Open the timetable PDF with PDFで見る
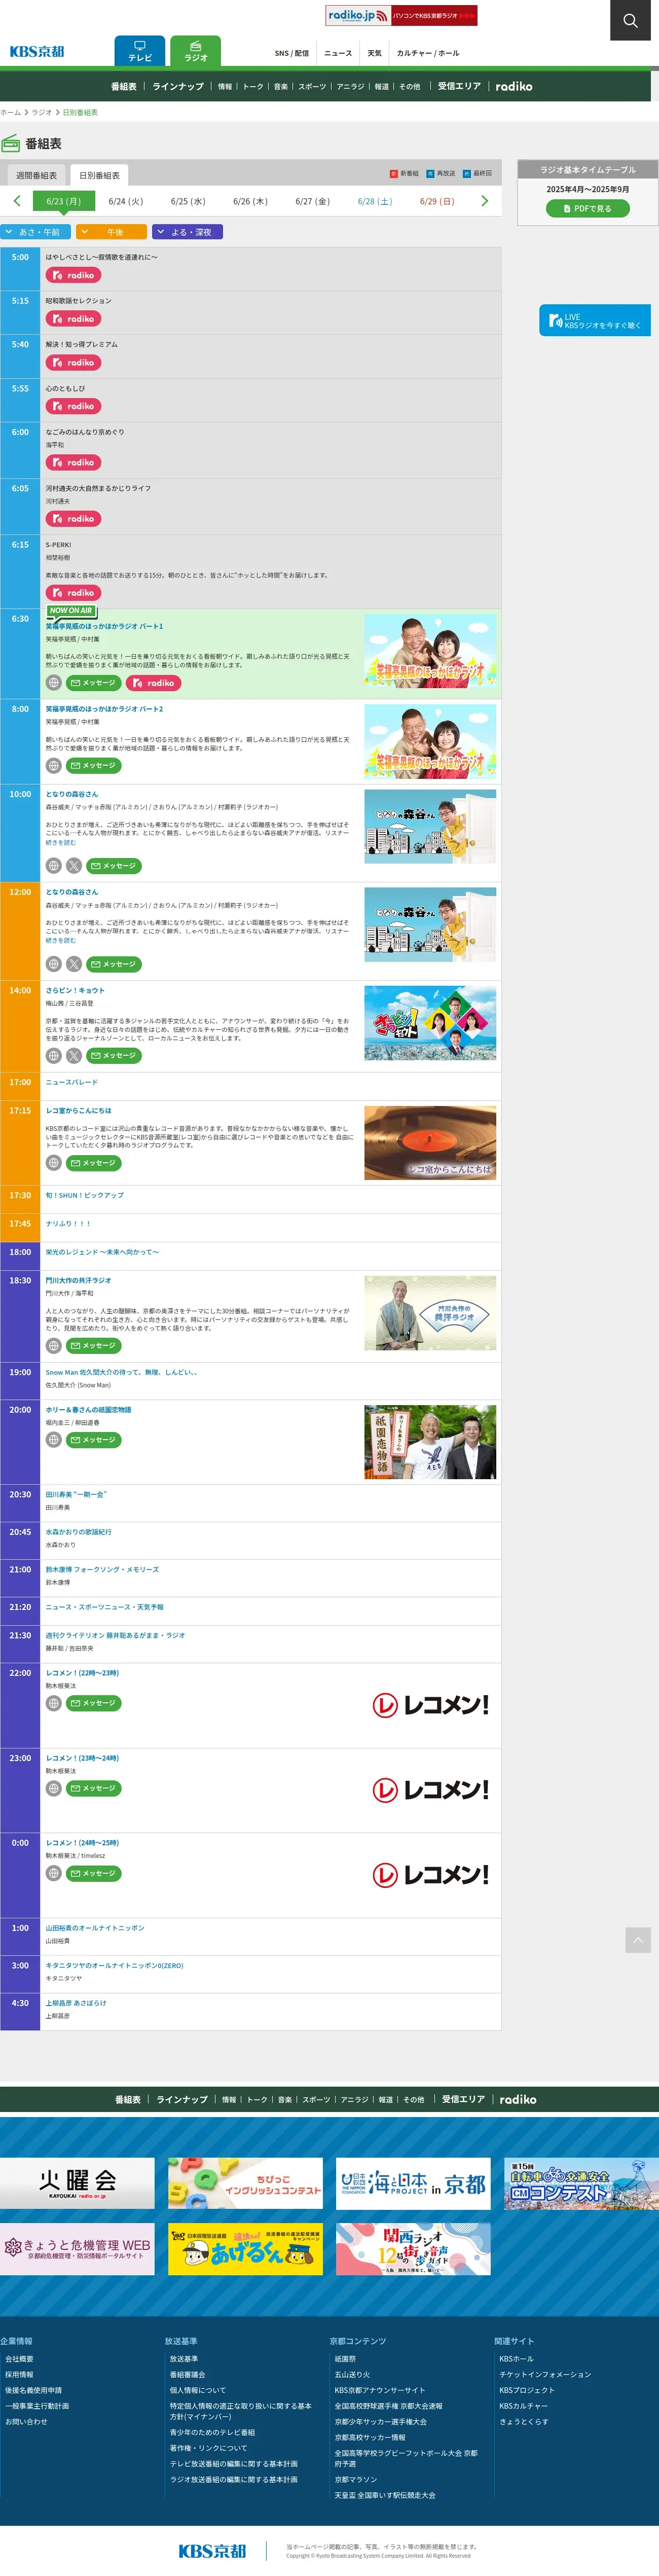This screenshot has height=2576, width=659. coord(588,208)
